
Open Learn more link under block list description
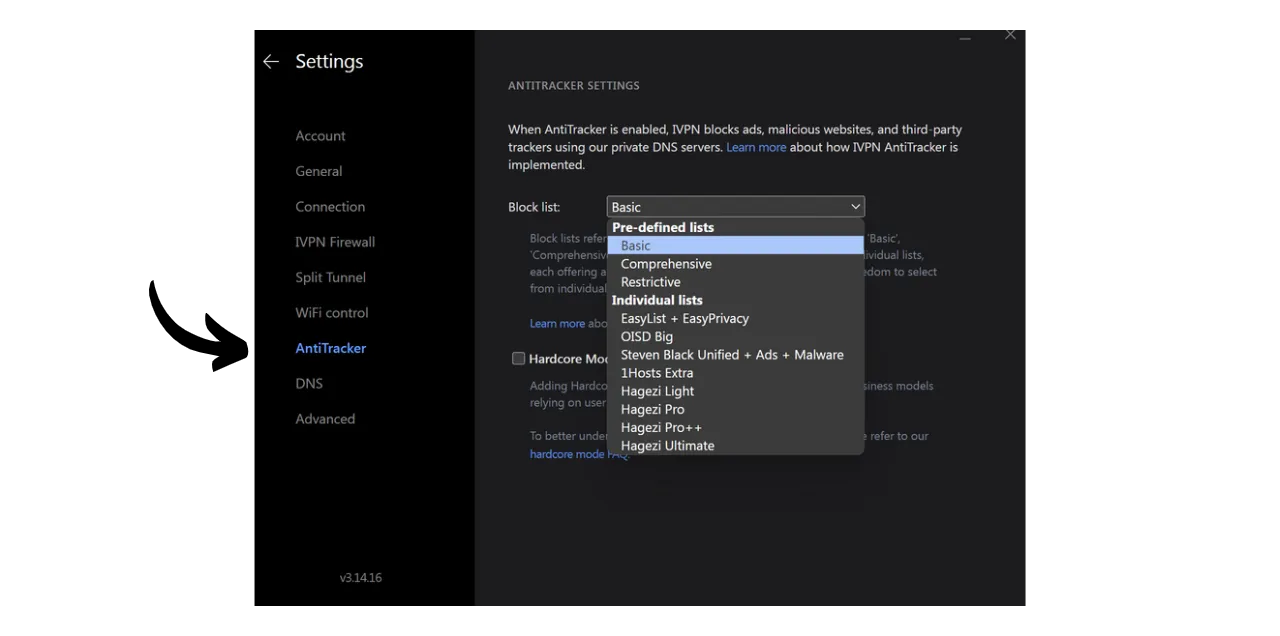557,324
